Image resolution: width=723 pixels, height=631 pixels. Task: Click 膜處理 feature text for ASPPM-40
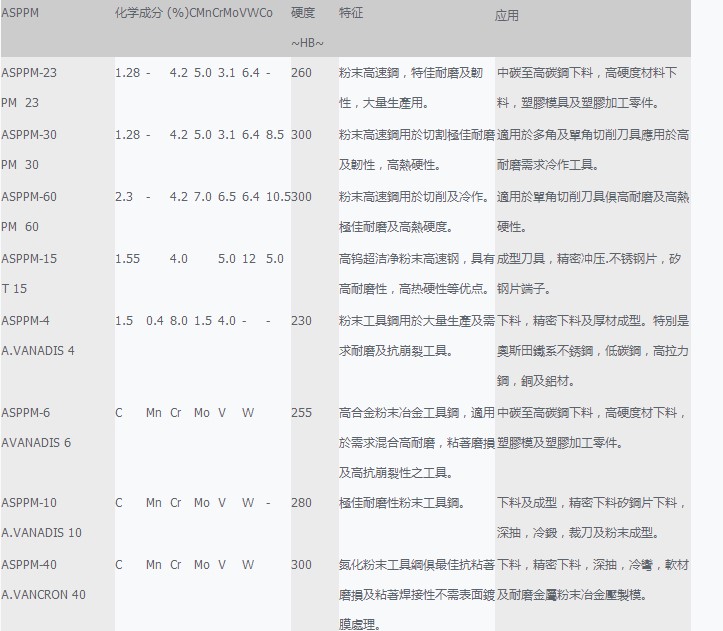point(360,625)
